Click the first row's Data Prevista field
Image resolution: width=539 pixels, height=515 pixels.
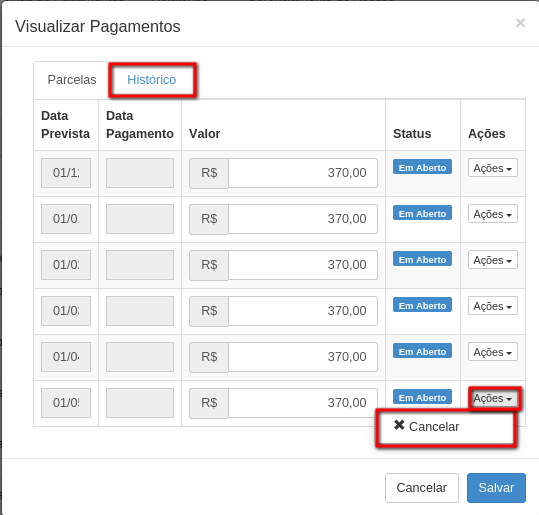[66, 173]
